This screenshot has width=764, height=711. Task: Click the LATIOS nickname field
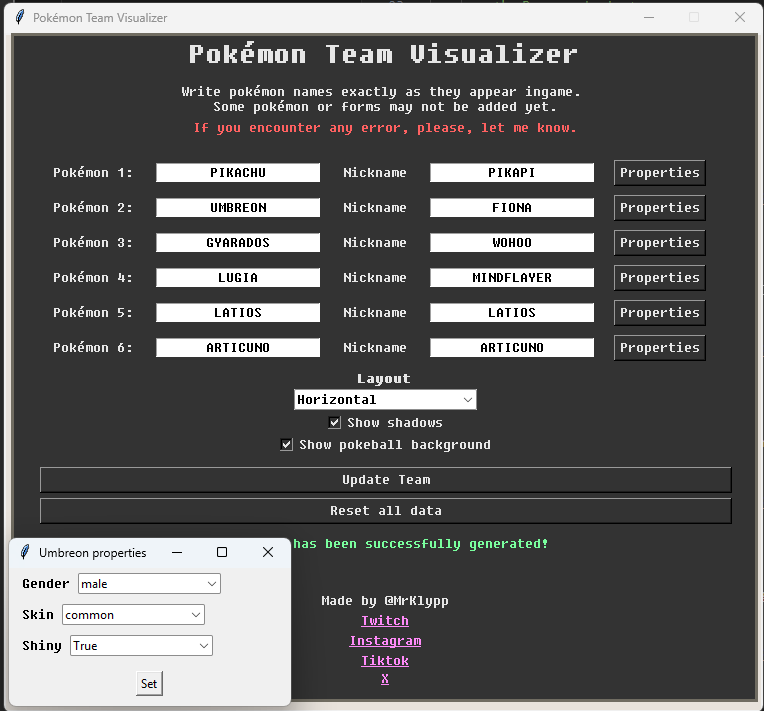[x=512, y=312]
